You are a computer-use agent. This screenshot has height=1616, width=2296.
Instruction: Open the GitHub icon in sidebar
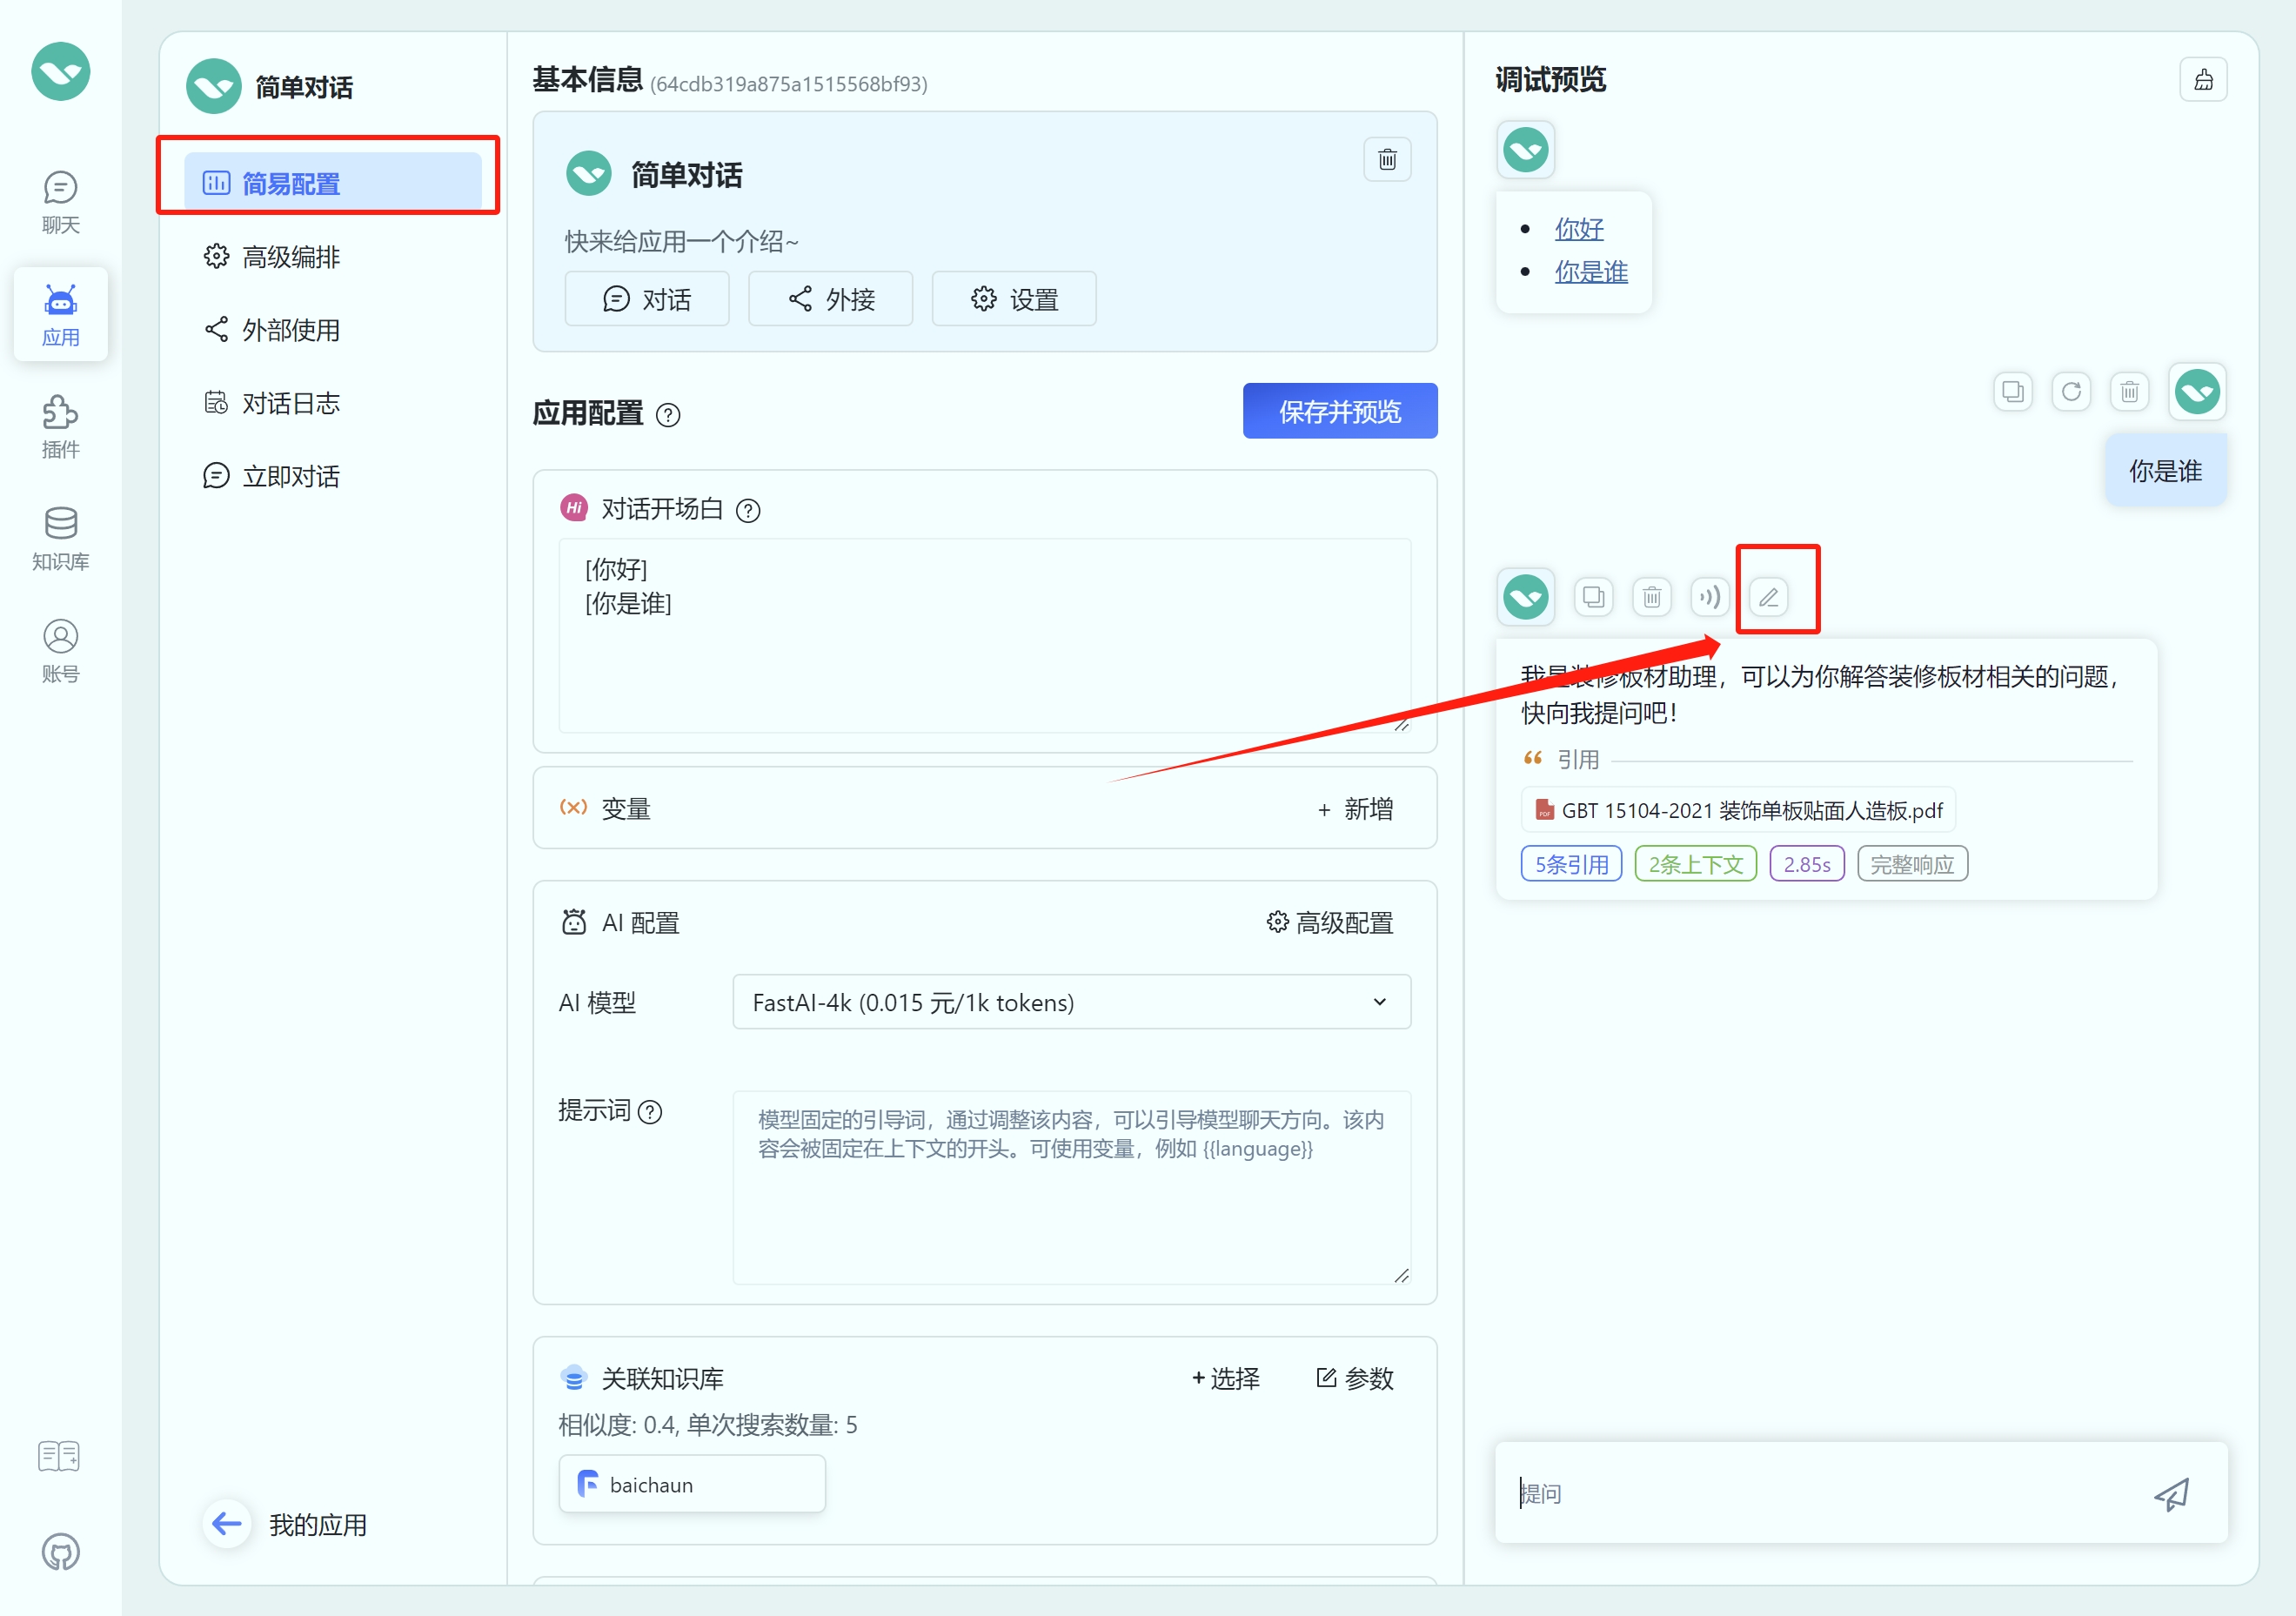60,1551
